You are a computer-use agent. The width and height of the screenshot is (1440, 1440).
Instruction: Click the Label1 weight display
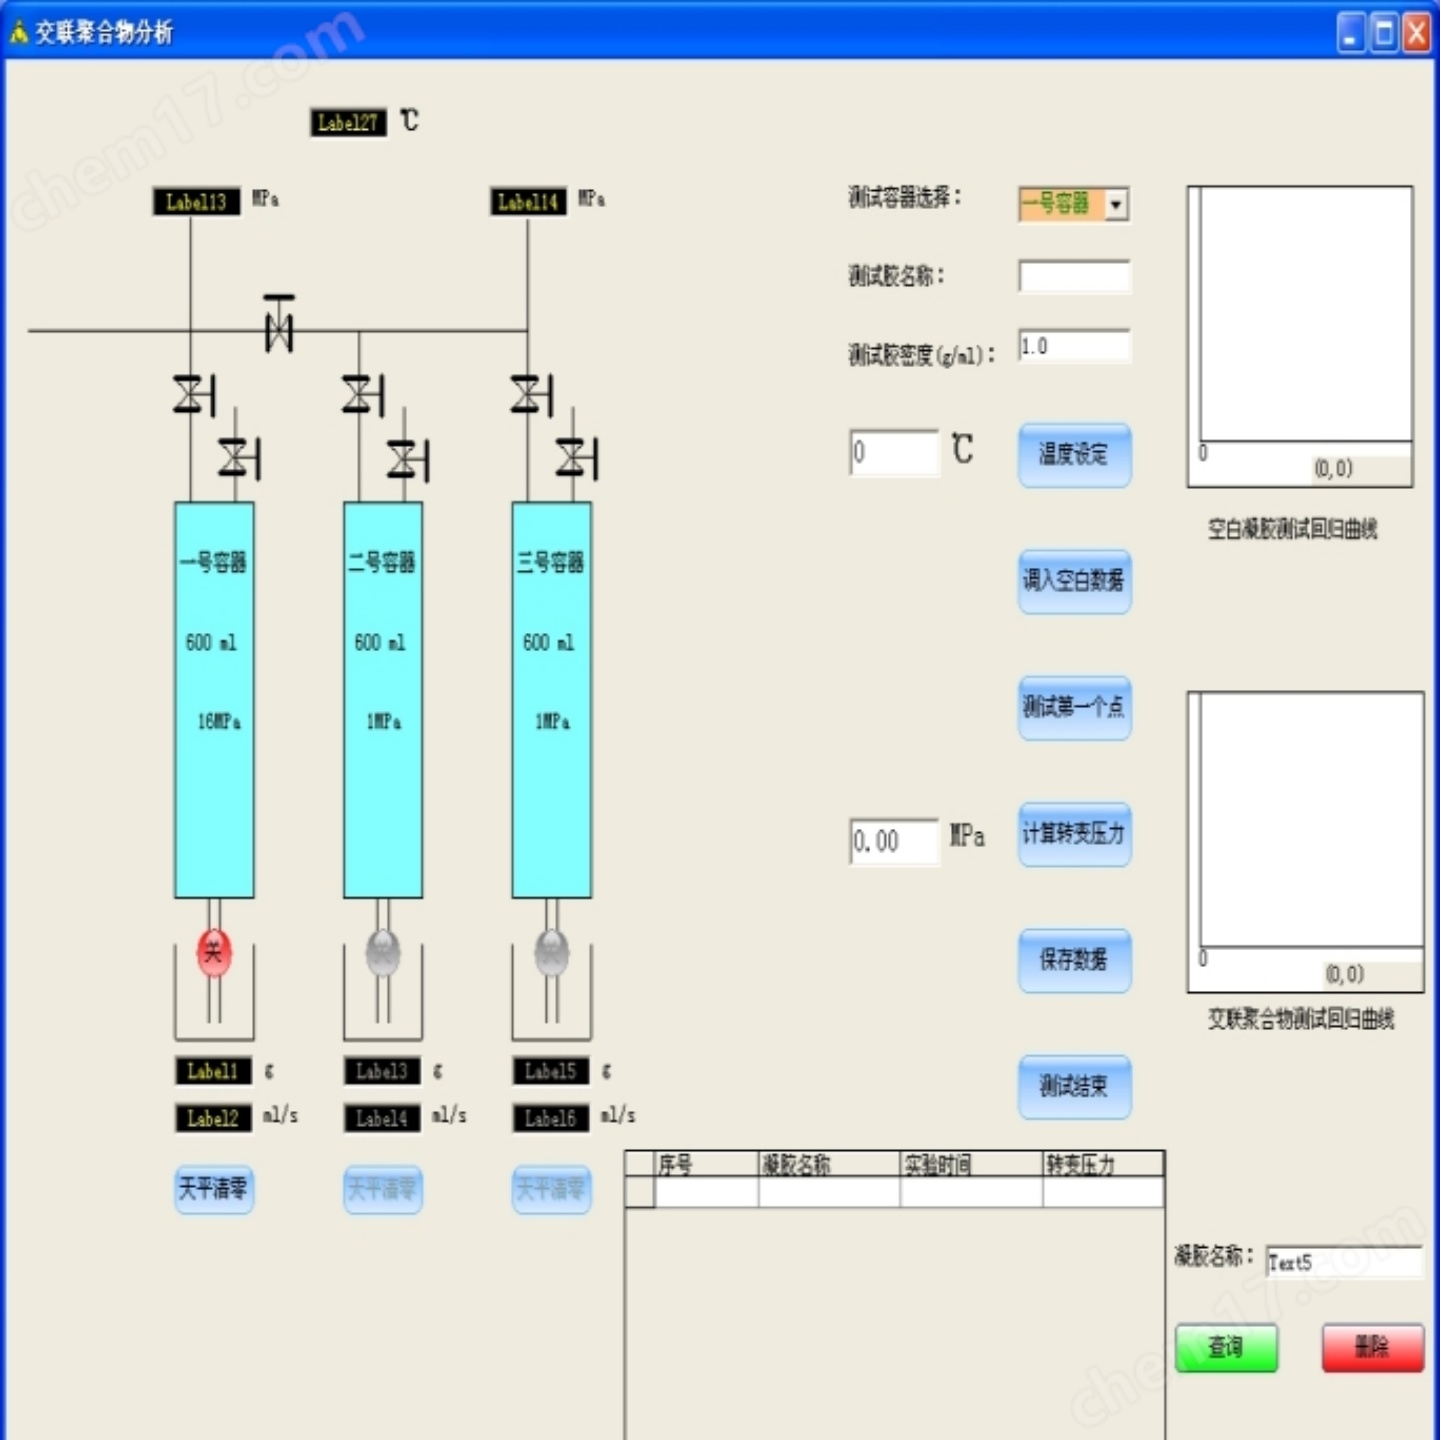(213, 1071)
